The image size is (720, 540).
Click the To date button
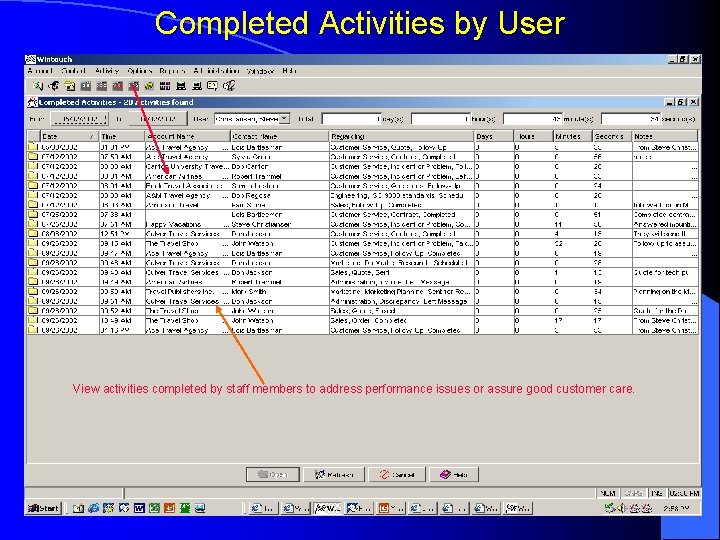click(x=158, y=119)
